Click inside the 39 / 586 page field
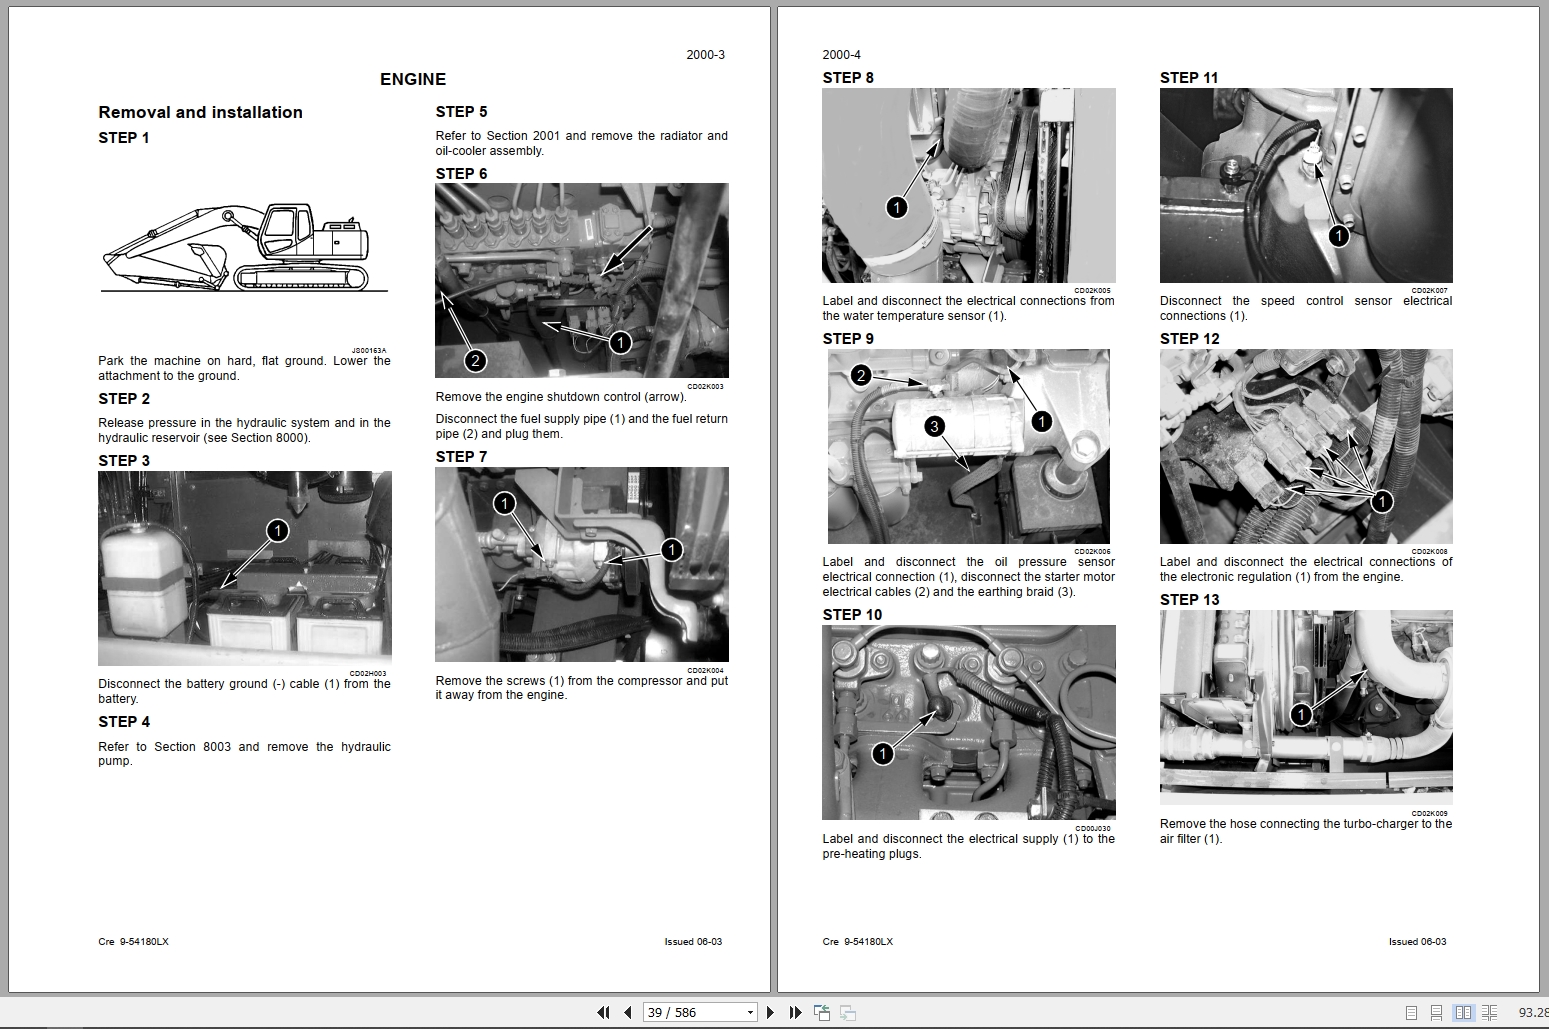The image size is (1549, 1029). pos(680,1012)
